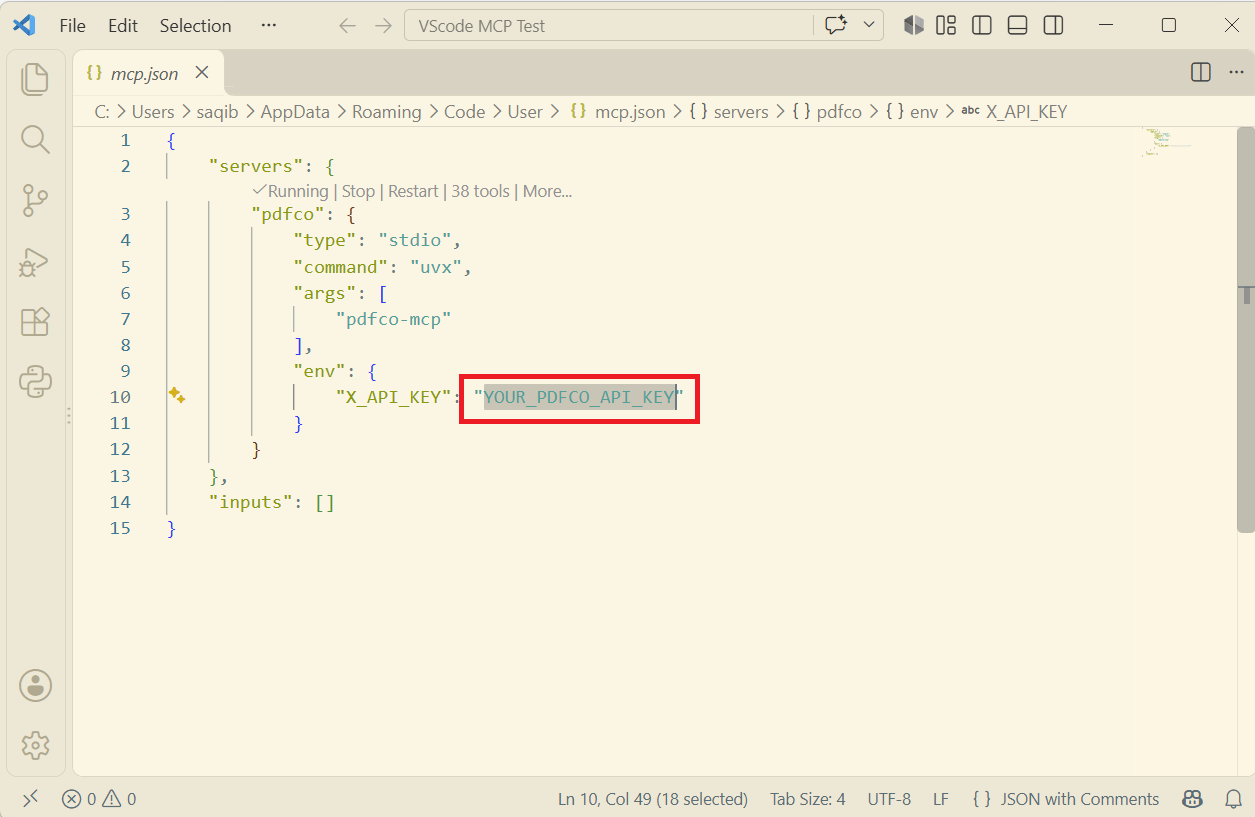Click the "uvx" value on line 5
Viewport: 1255px width, 817px height.
[436, 267]
